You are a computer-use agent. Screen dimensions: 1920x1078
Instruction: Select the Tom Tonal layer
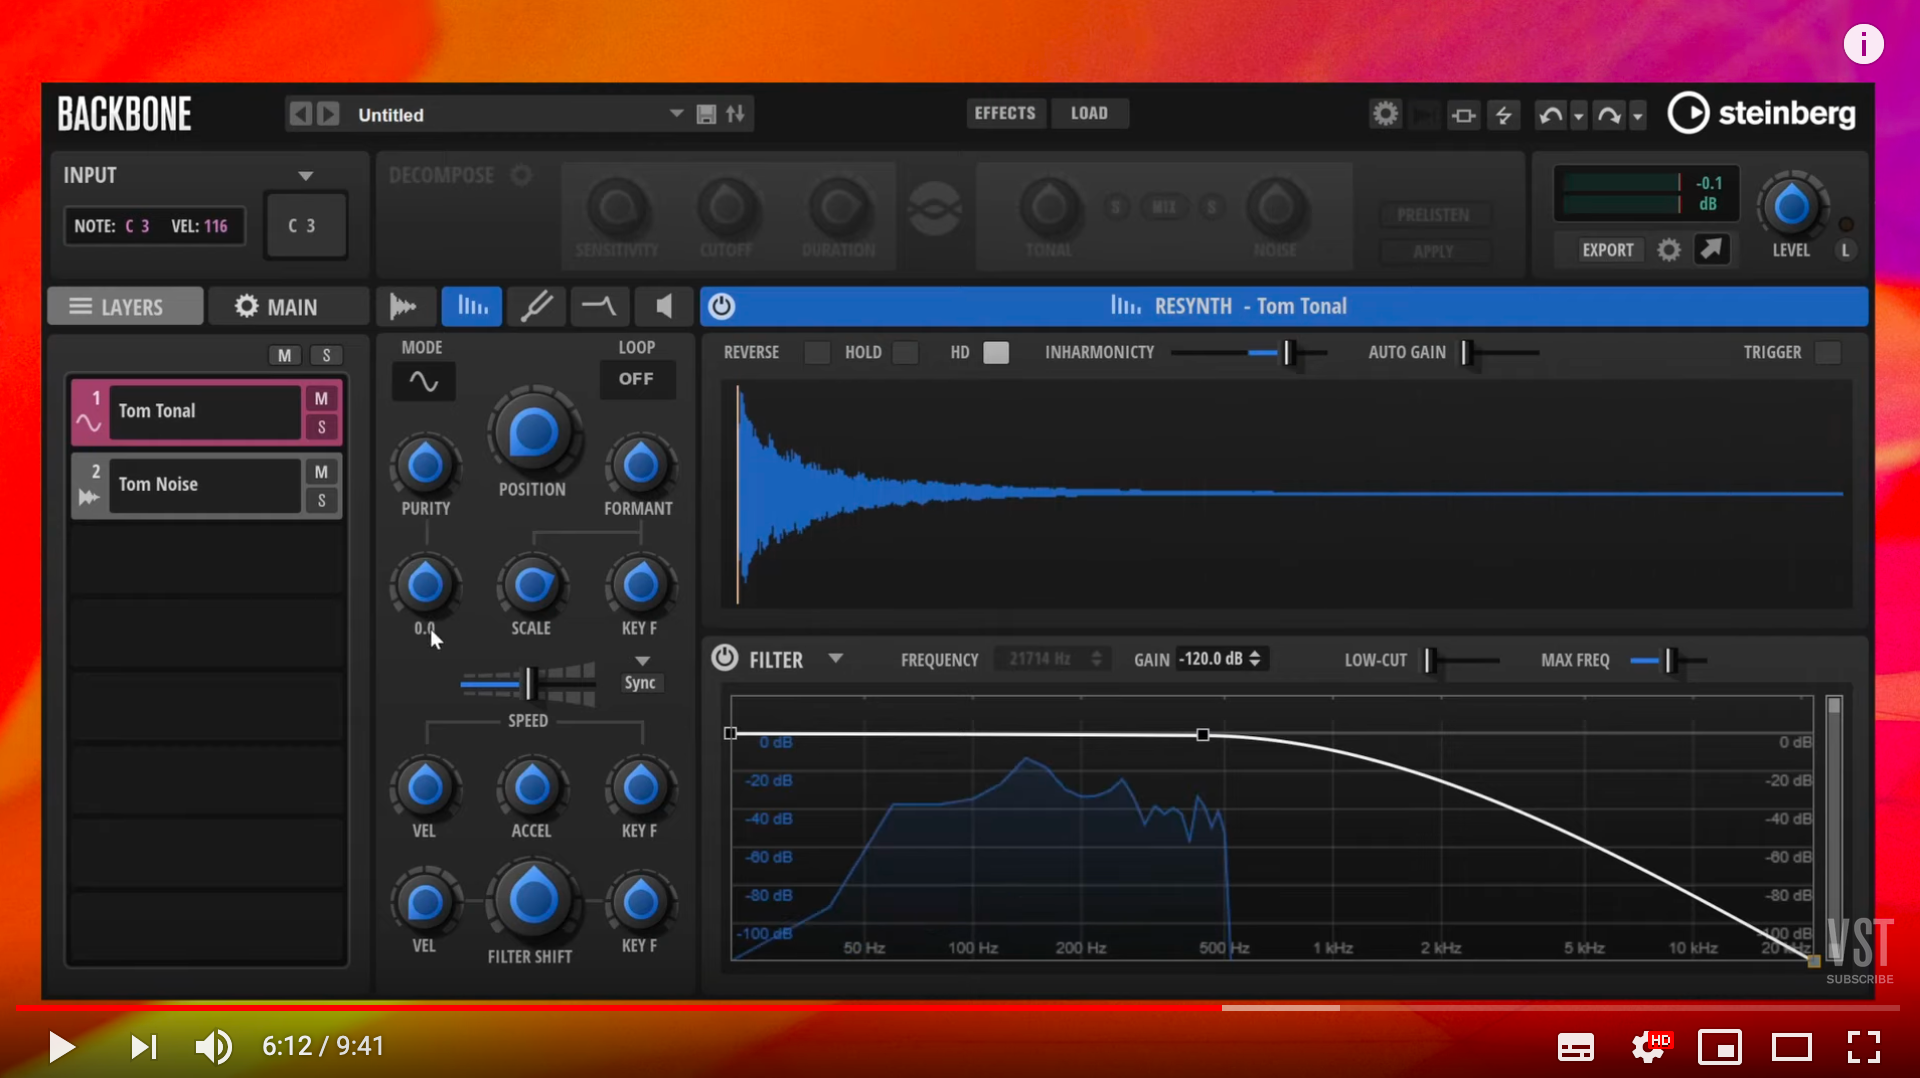point(204,411)
